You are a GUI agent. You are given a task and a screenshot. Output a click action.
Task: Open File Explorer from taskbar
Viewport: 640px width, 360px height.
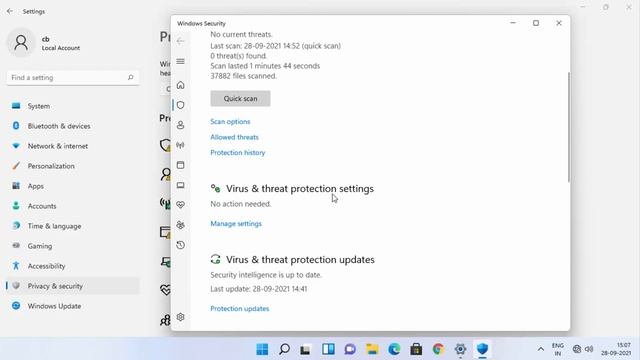point(372,349)
